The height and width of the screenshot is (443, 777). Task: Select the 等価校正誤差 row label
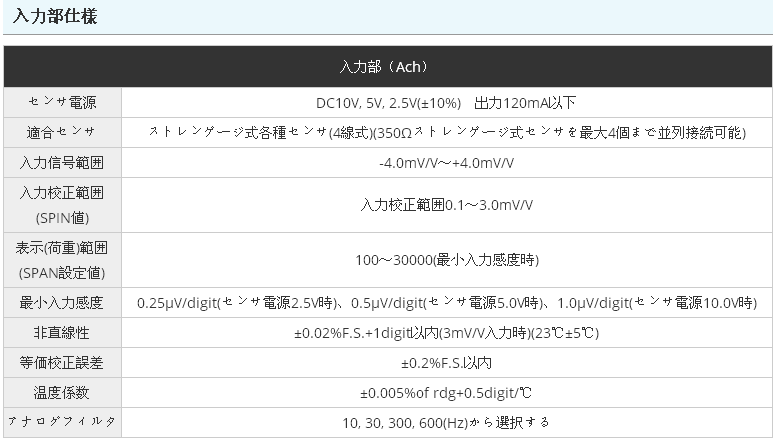[62, 363]
